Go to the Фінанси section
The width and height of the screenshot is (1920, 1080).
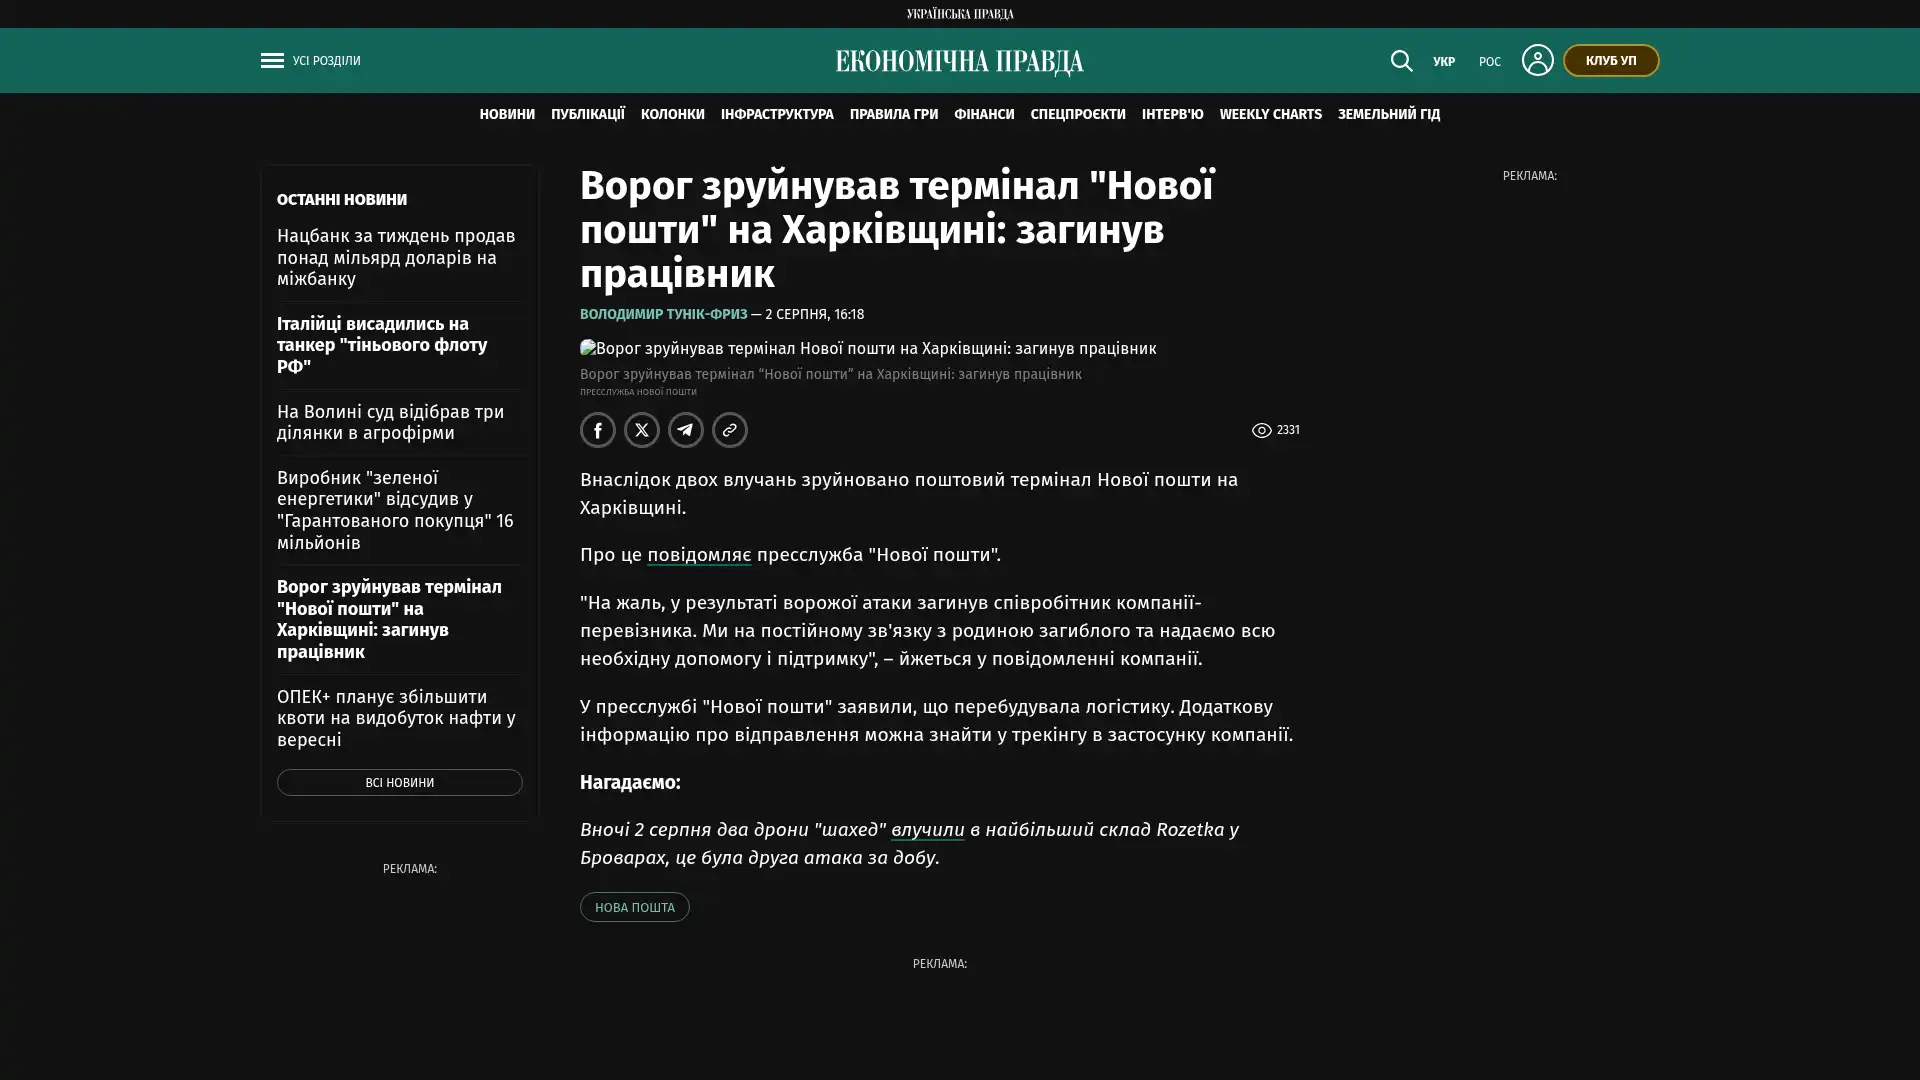pyautogui.click(x=984, y=115)
